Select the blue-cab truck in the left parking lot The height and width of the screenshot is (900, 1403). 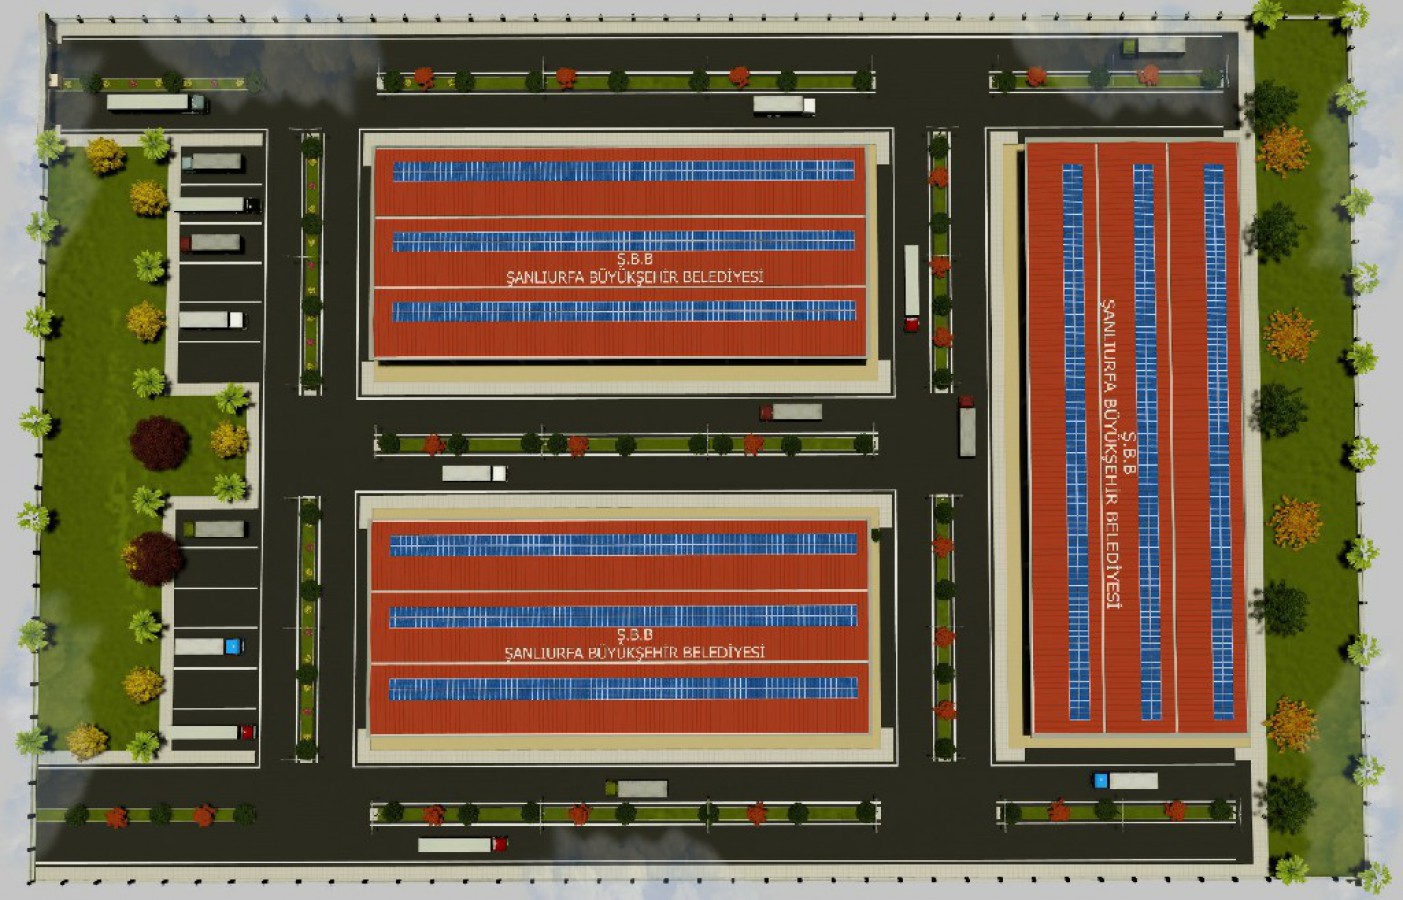click(x=209, y=646)
